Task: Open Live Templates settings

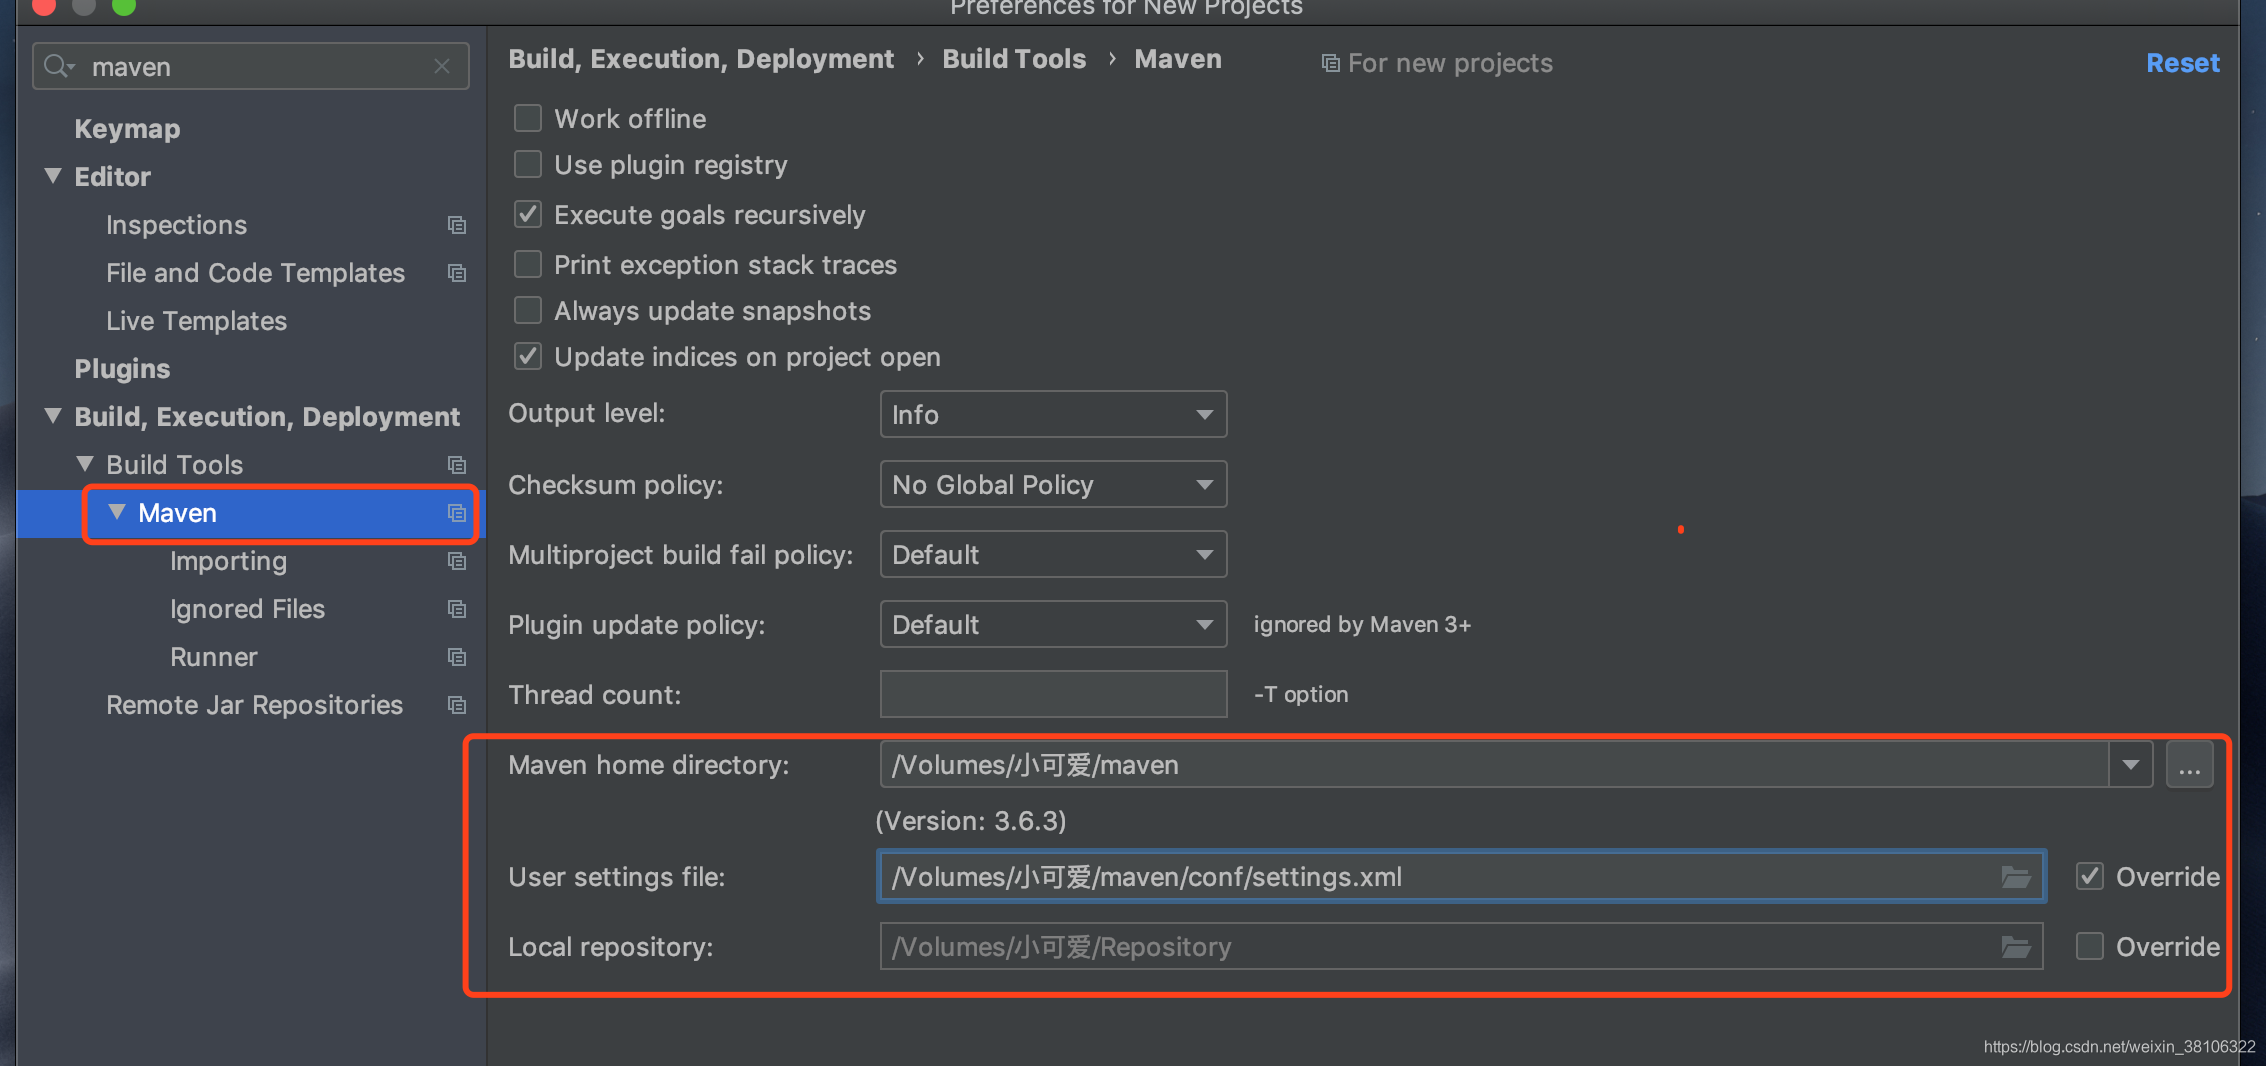Action: click(196, 321)
